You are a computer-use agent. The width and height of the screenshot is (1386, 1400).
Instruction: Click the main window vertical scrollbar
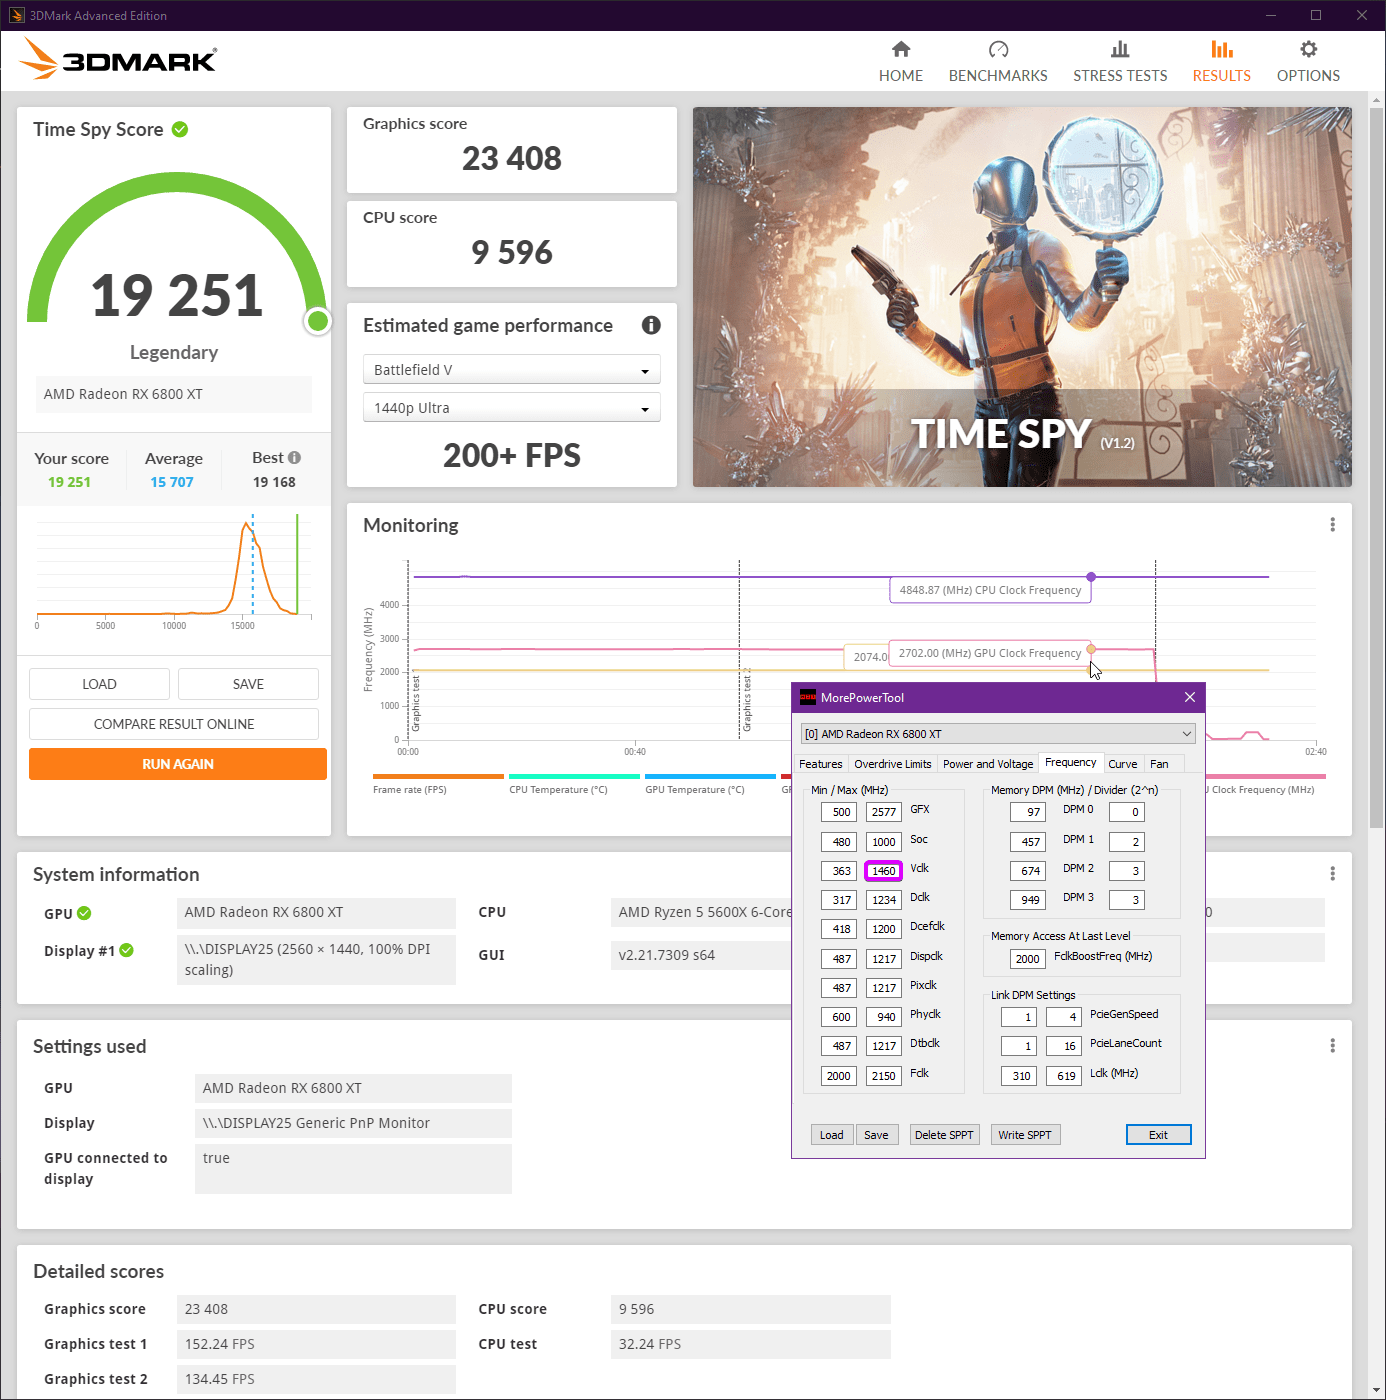tap(1376, 468)
